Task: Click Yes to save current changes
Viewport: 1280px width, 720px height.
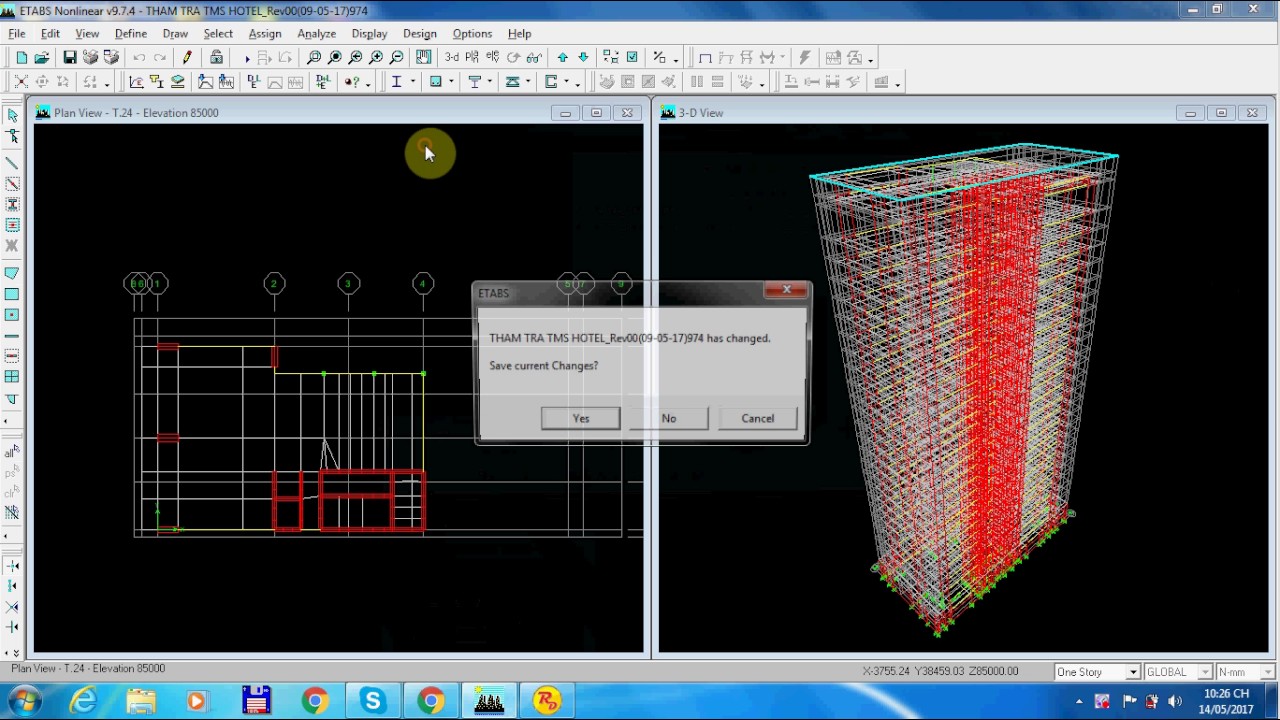Action: pos(581,418)
